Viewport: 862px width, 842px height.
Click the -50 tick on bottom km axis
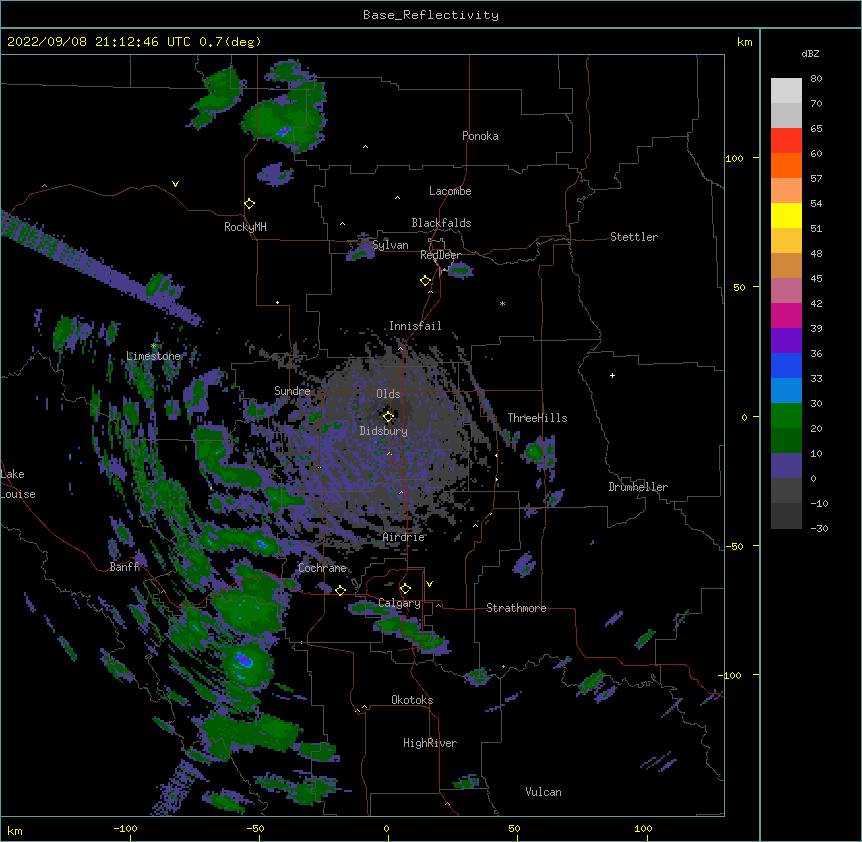[x=255, y=828]
